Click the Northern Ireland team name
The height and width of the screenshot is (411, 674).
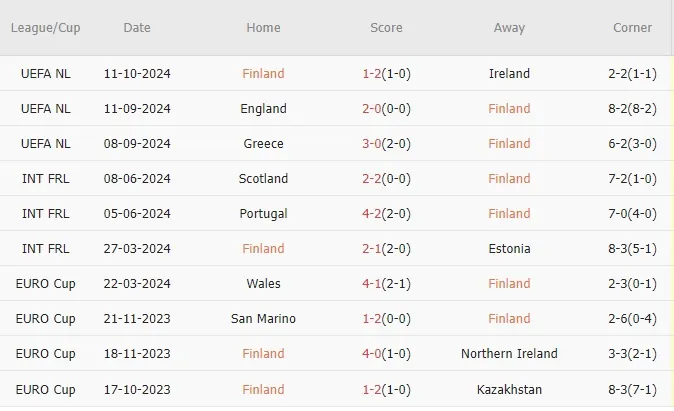(509, 354)
